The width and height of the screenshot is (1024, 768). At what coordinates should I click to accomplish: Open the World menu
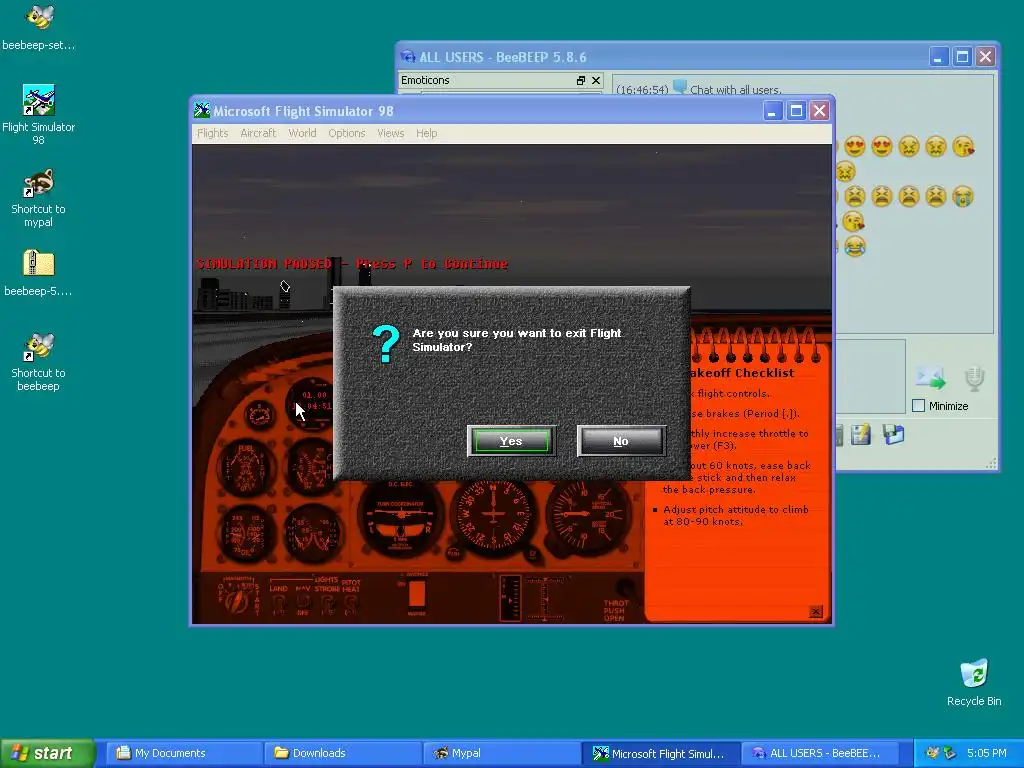click(302, 133)
